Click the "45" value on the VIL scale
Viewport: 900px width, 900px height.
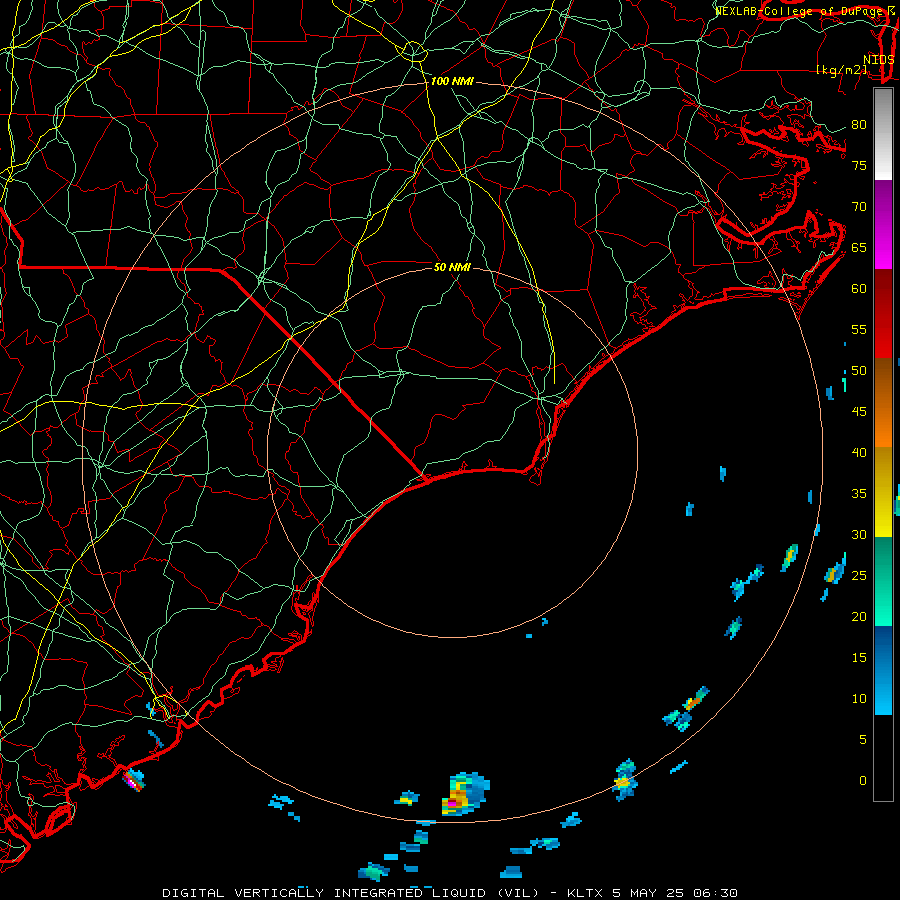[x=859, y=412]
